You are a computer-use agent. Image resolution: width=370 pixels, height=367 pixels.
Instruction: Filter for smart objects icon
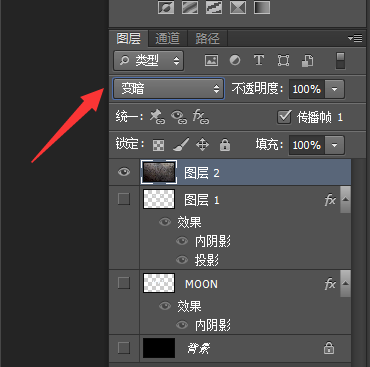coord(307,61)
